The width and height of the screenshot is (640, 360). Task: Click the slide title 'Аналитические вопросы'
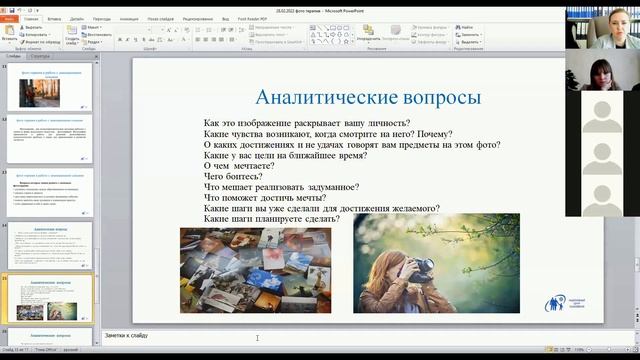[368, 97]
